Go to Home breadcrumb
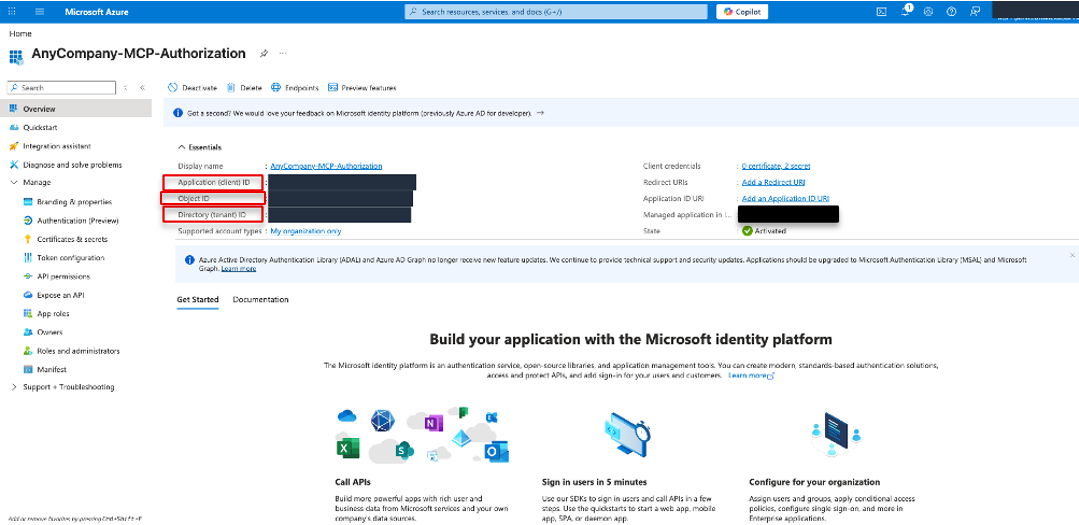This screenshot has height=525, width=1079. click(20, 34)
